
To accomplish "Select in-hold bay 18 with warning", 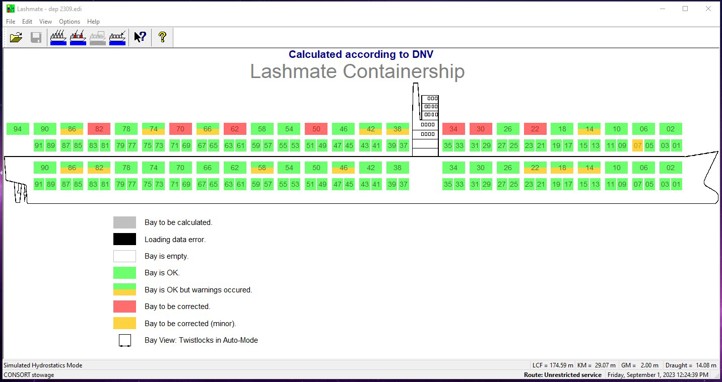I will [562, 168].
